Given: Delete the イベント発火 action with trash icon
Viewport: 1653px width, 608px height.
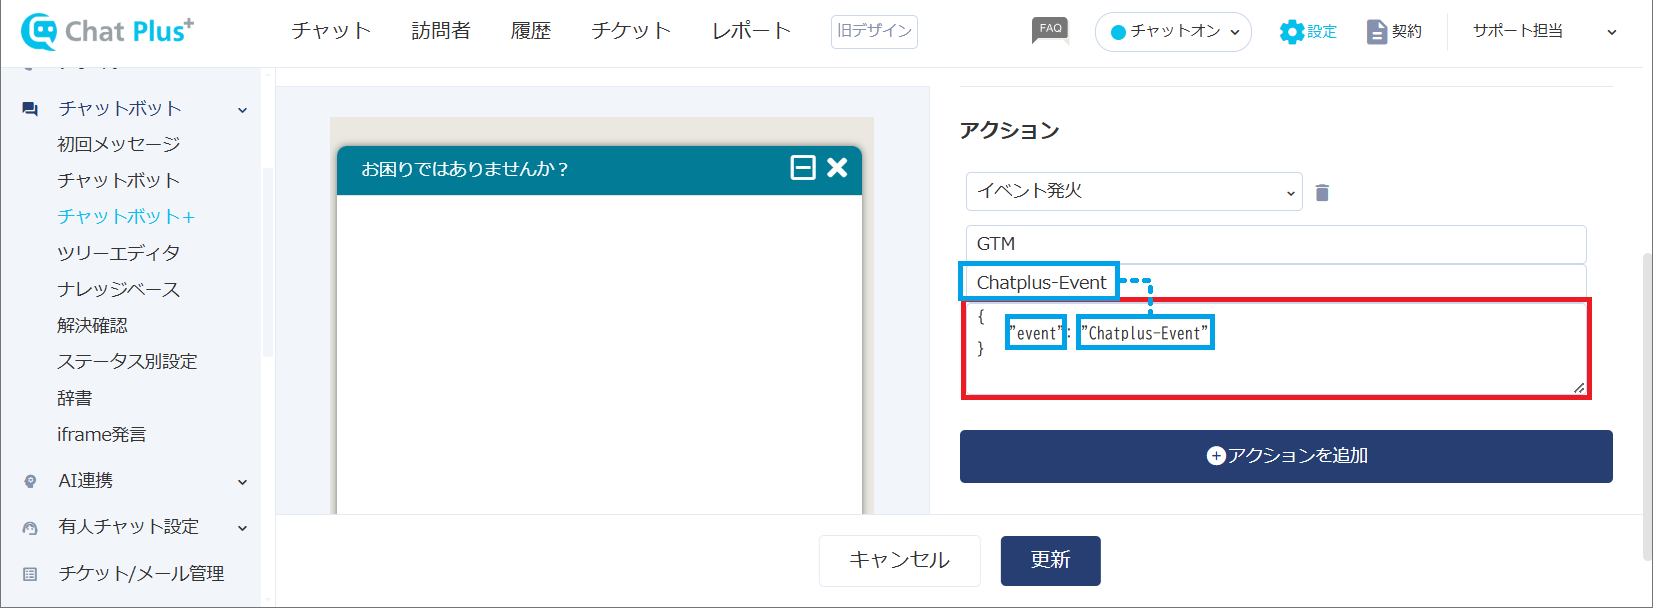Looking at the screenshot, I should pyautogui.click(x=1322, y=192).
